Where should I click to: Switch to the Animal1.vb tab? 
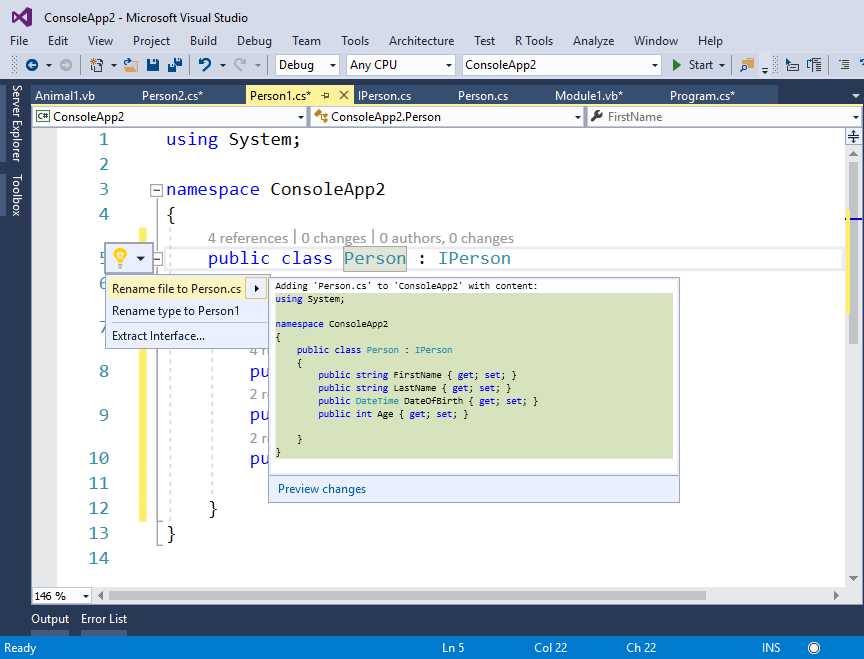[65, 96]
